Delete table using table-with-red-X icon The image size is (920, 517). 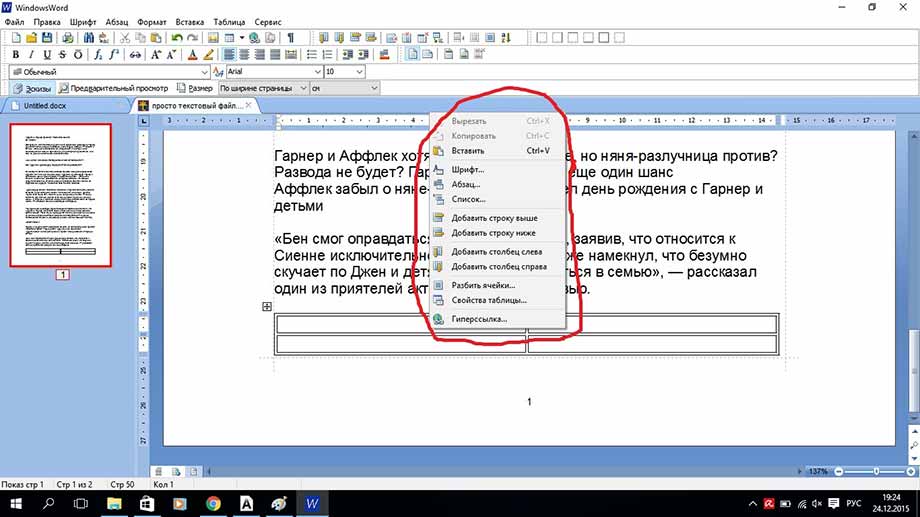[x=422, y=38]
